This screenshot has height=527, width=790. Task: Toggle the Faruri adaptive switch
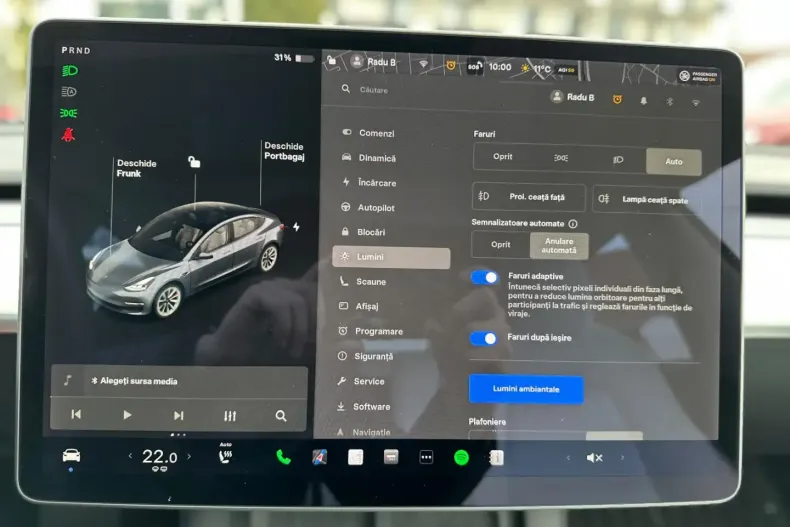[485, 278]
